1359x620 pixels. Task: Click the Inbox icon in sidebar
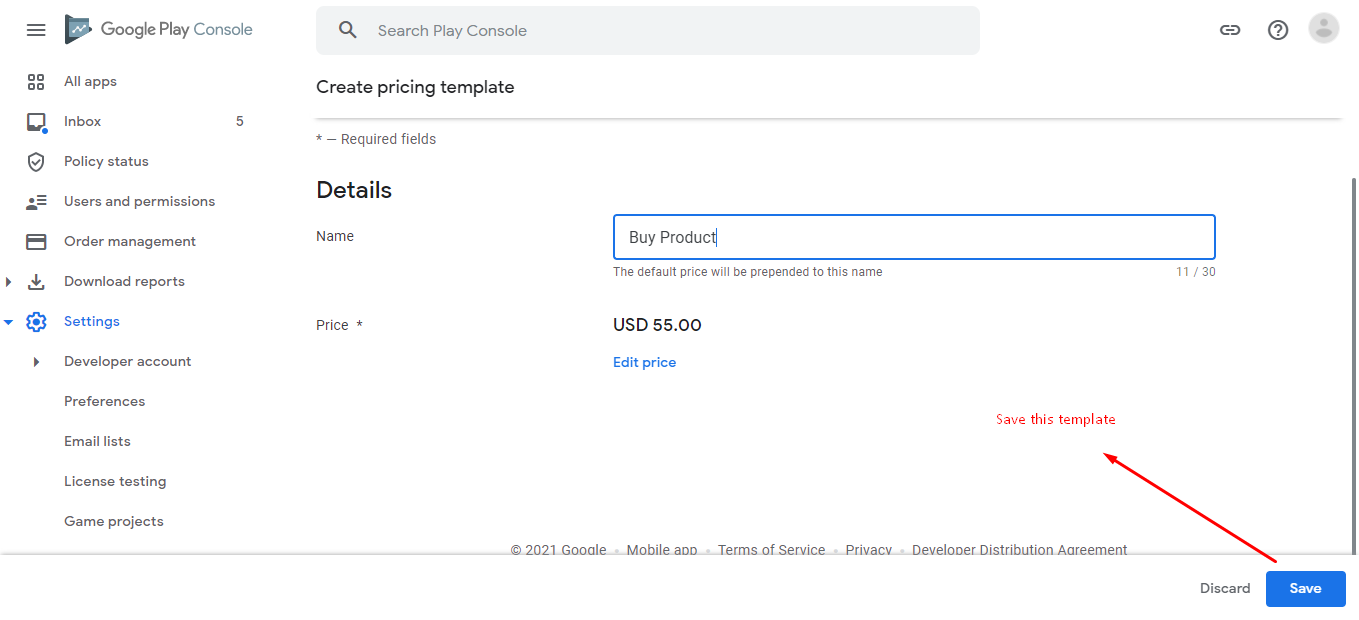click(36, 122)
